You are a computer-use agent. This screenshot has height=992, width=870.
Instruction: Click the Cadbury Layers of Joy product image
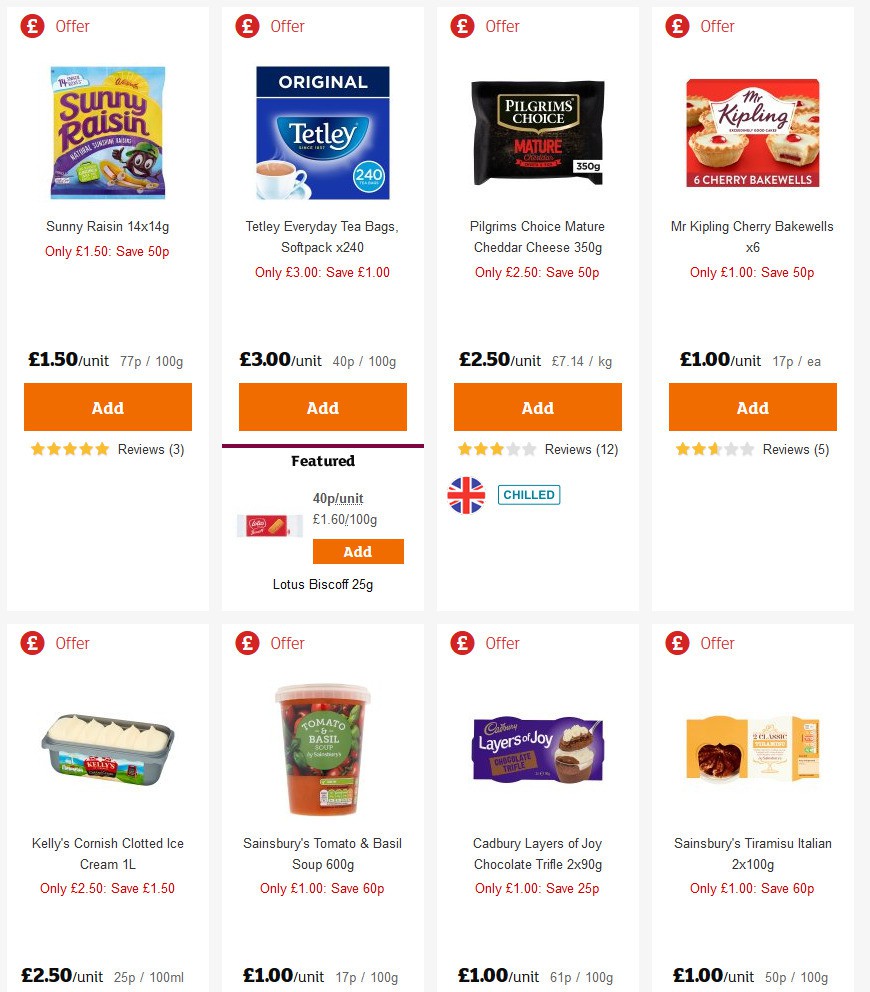[537, 748]
